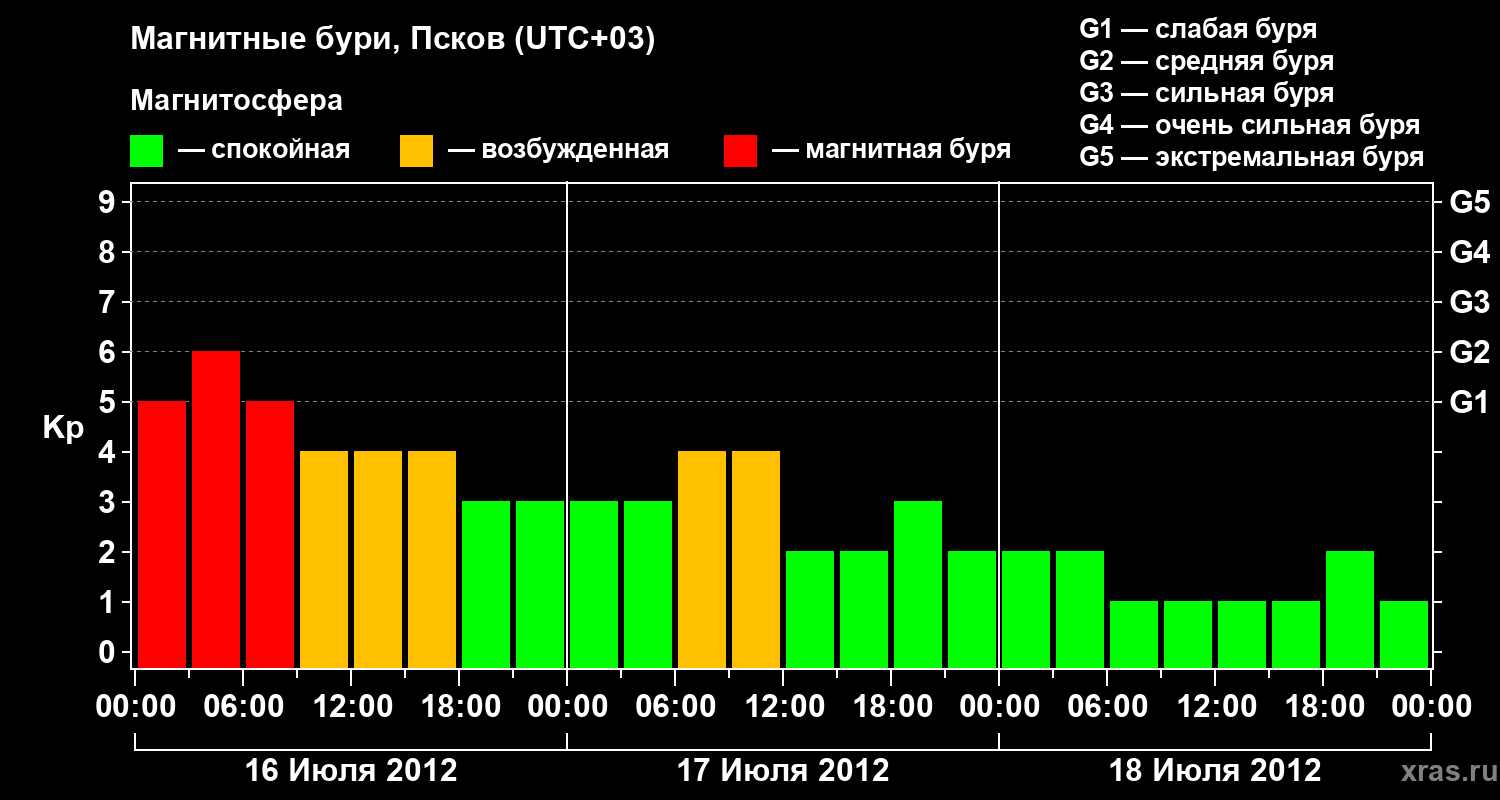
Task: Click the right-axis tick label 'G1'
Action: click(1470, 403)
